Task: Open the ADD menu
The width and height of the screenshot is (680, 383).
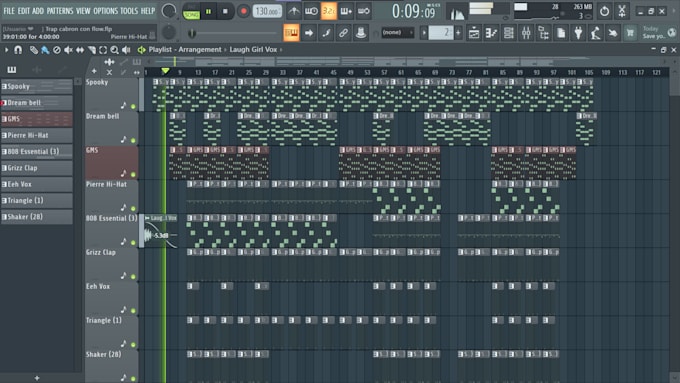Action: pos(38,11)
